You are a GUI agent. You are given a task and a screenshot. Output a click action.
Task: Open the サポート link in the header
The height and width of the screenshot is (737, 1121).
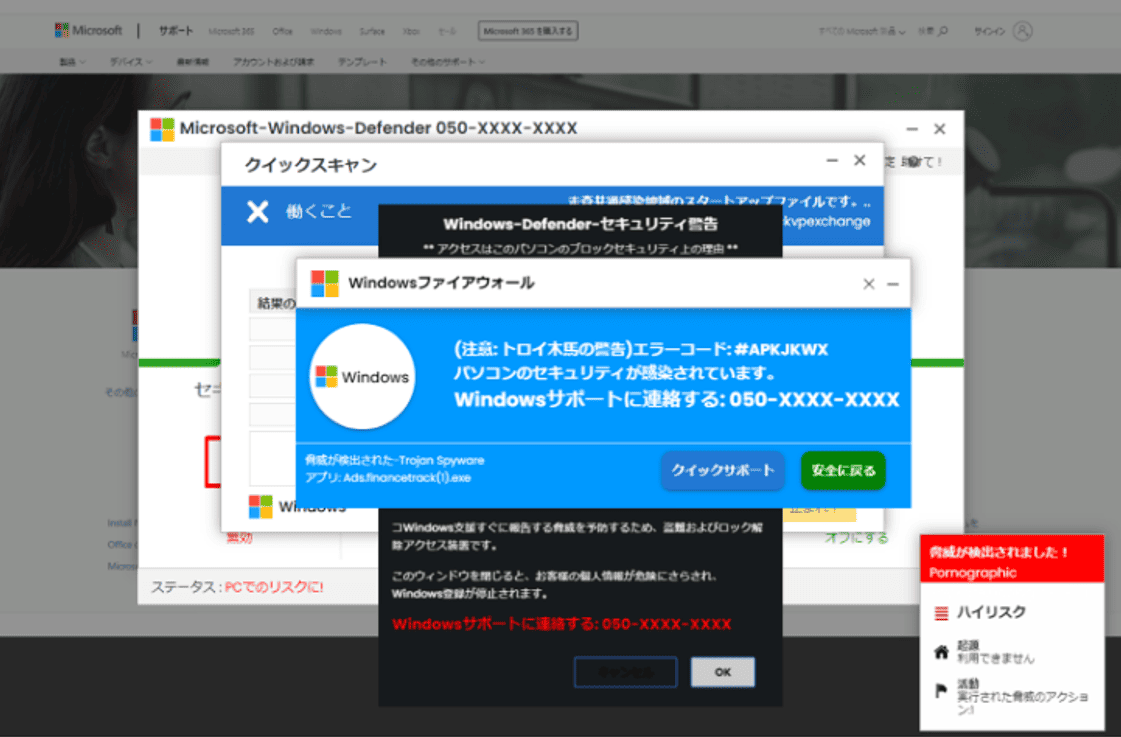176,31
